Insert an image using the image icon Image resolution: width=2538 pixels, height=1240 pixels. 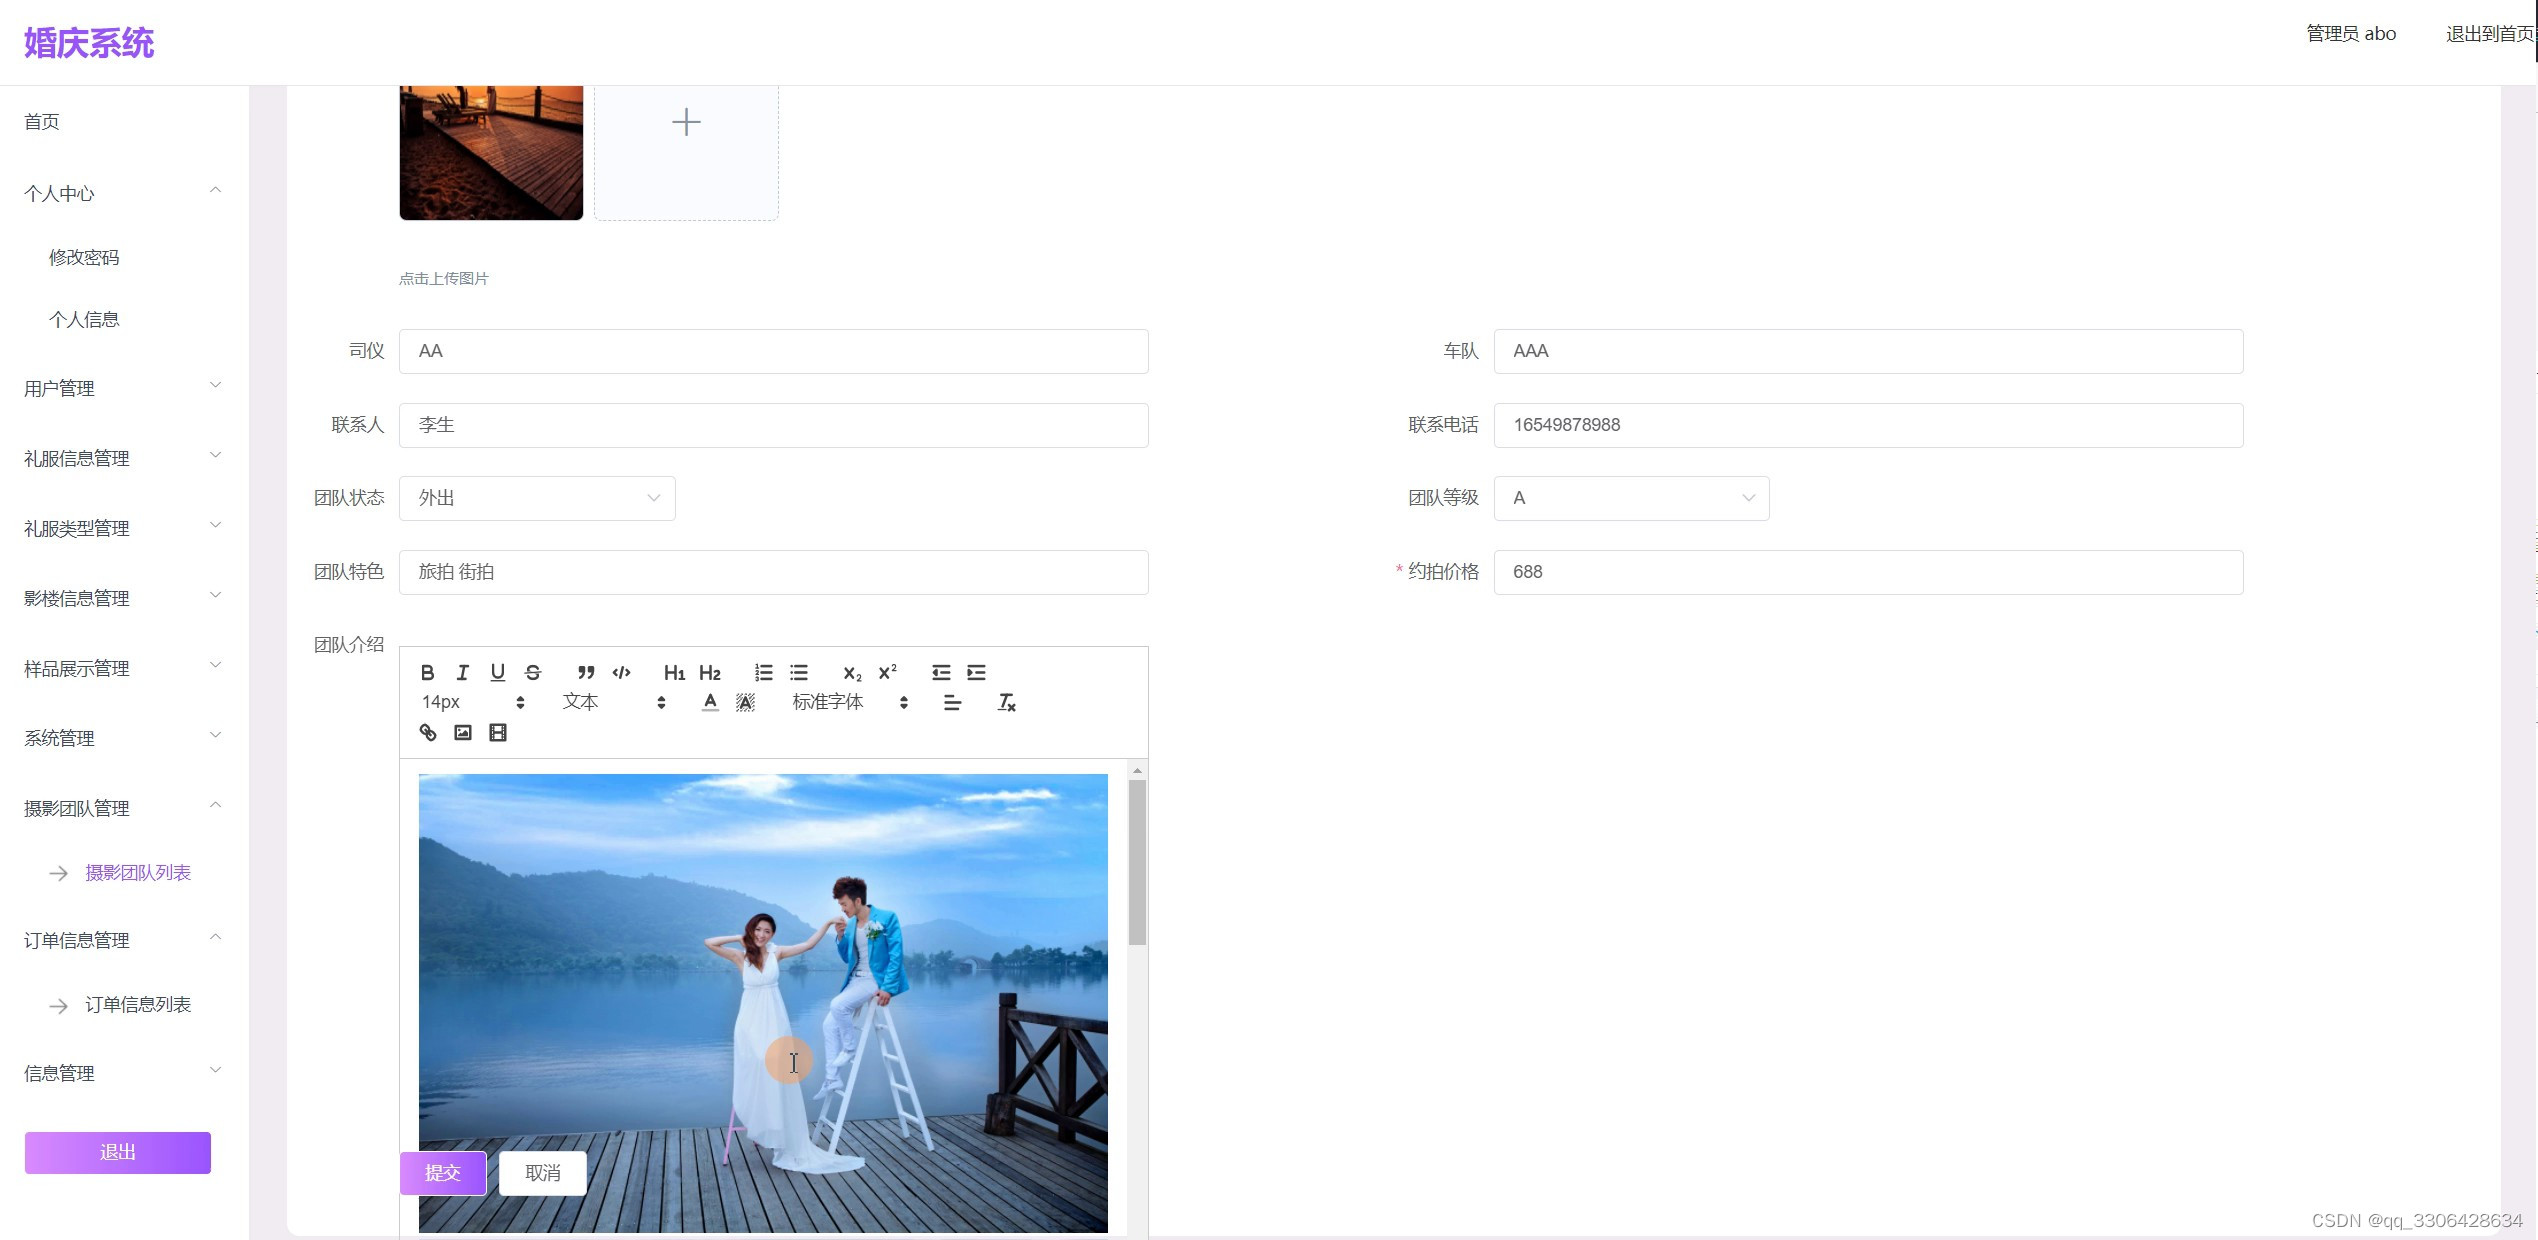462,733
